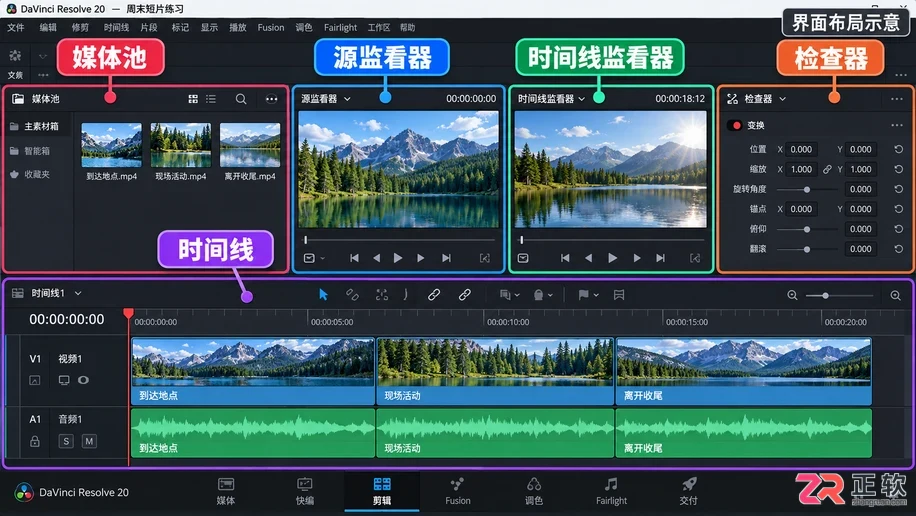
Task: Open flag color dropdown in timeline toolbar
Action: tap(596, 296)
